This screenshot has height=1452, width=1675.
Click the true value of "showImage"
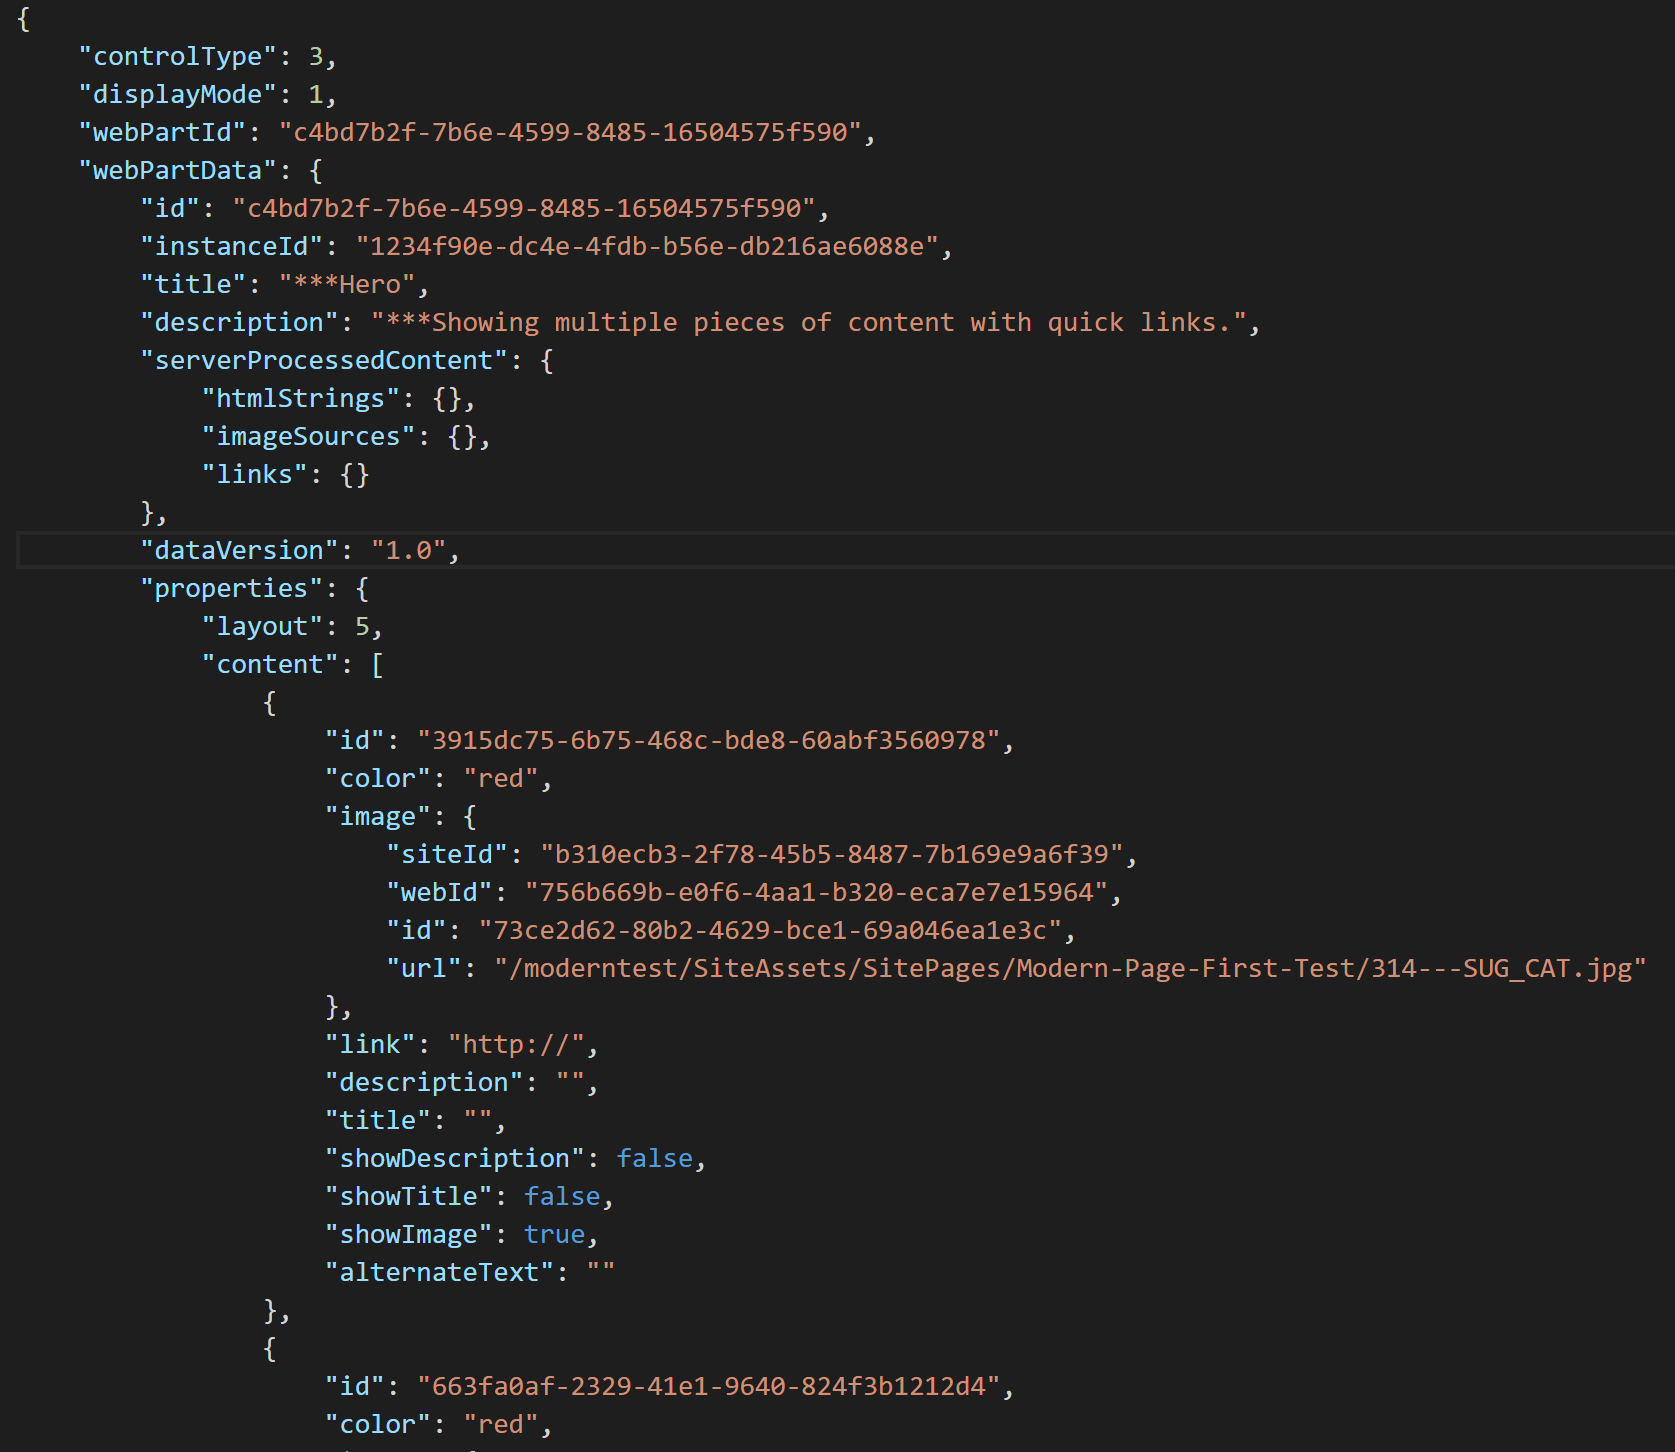point(555,1235)
